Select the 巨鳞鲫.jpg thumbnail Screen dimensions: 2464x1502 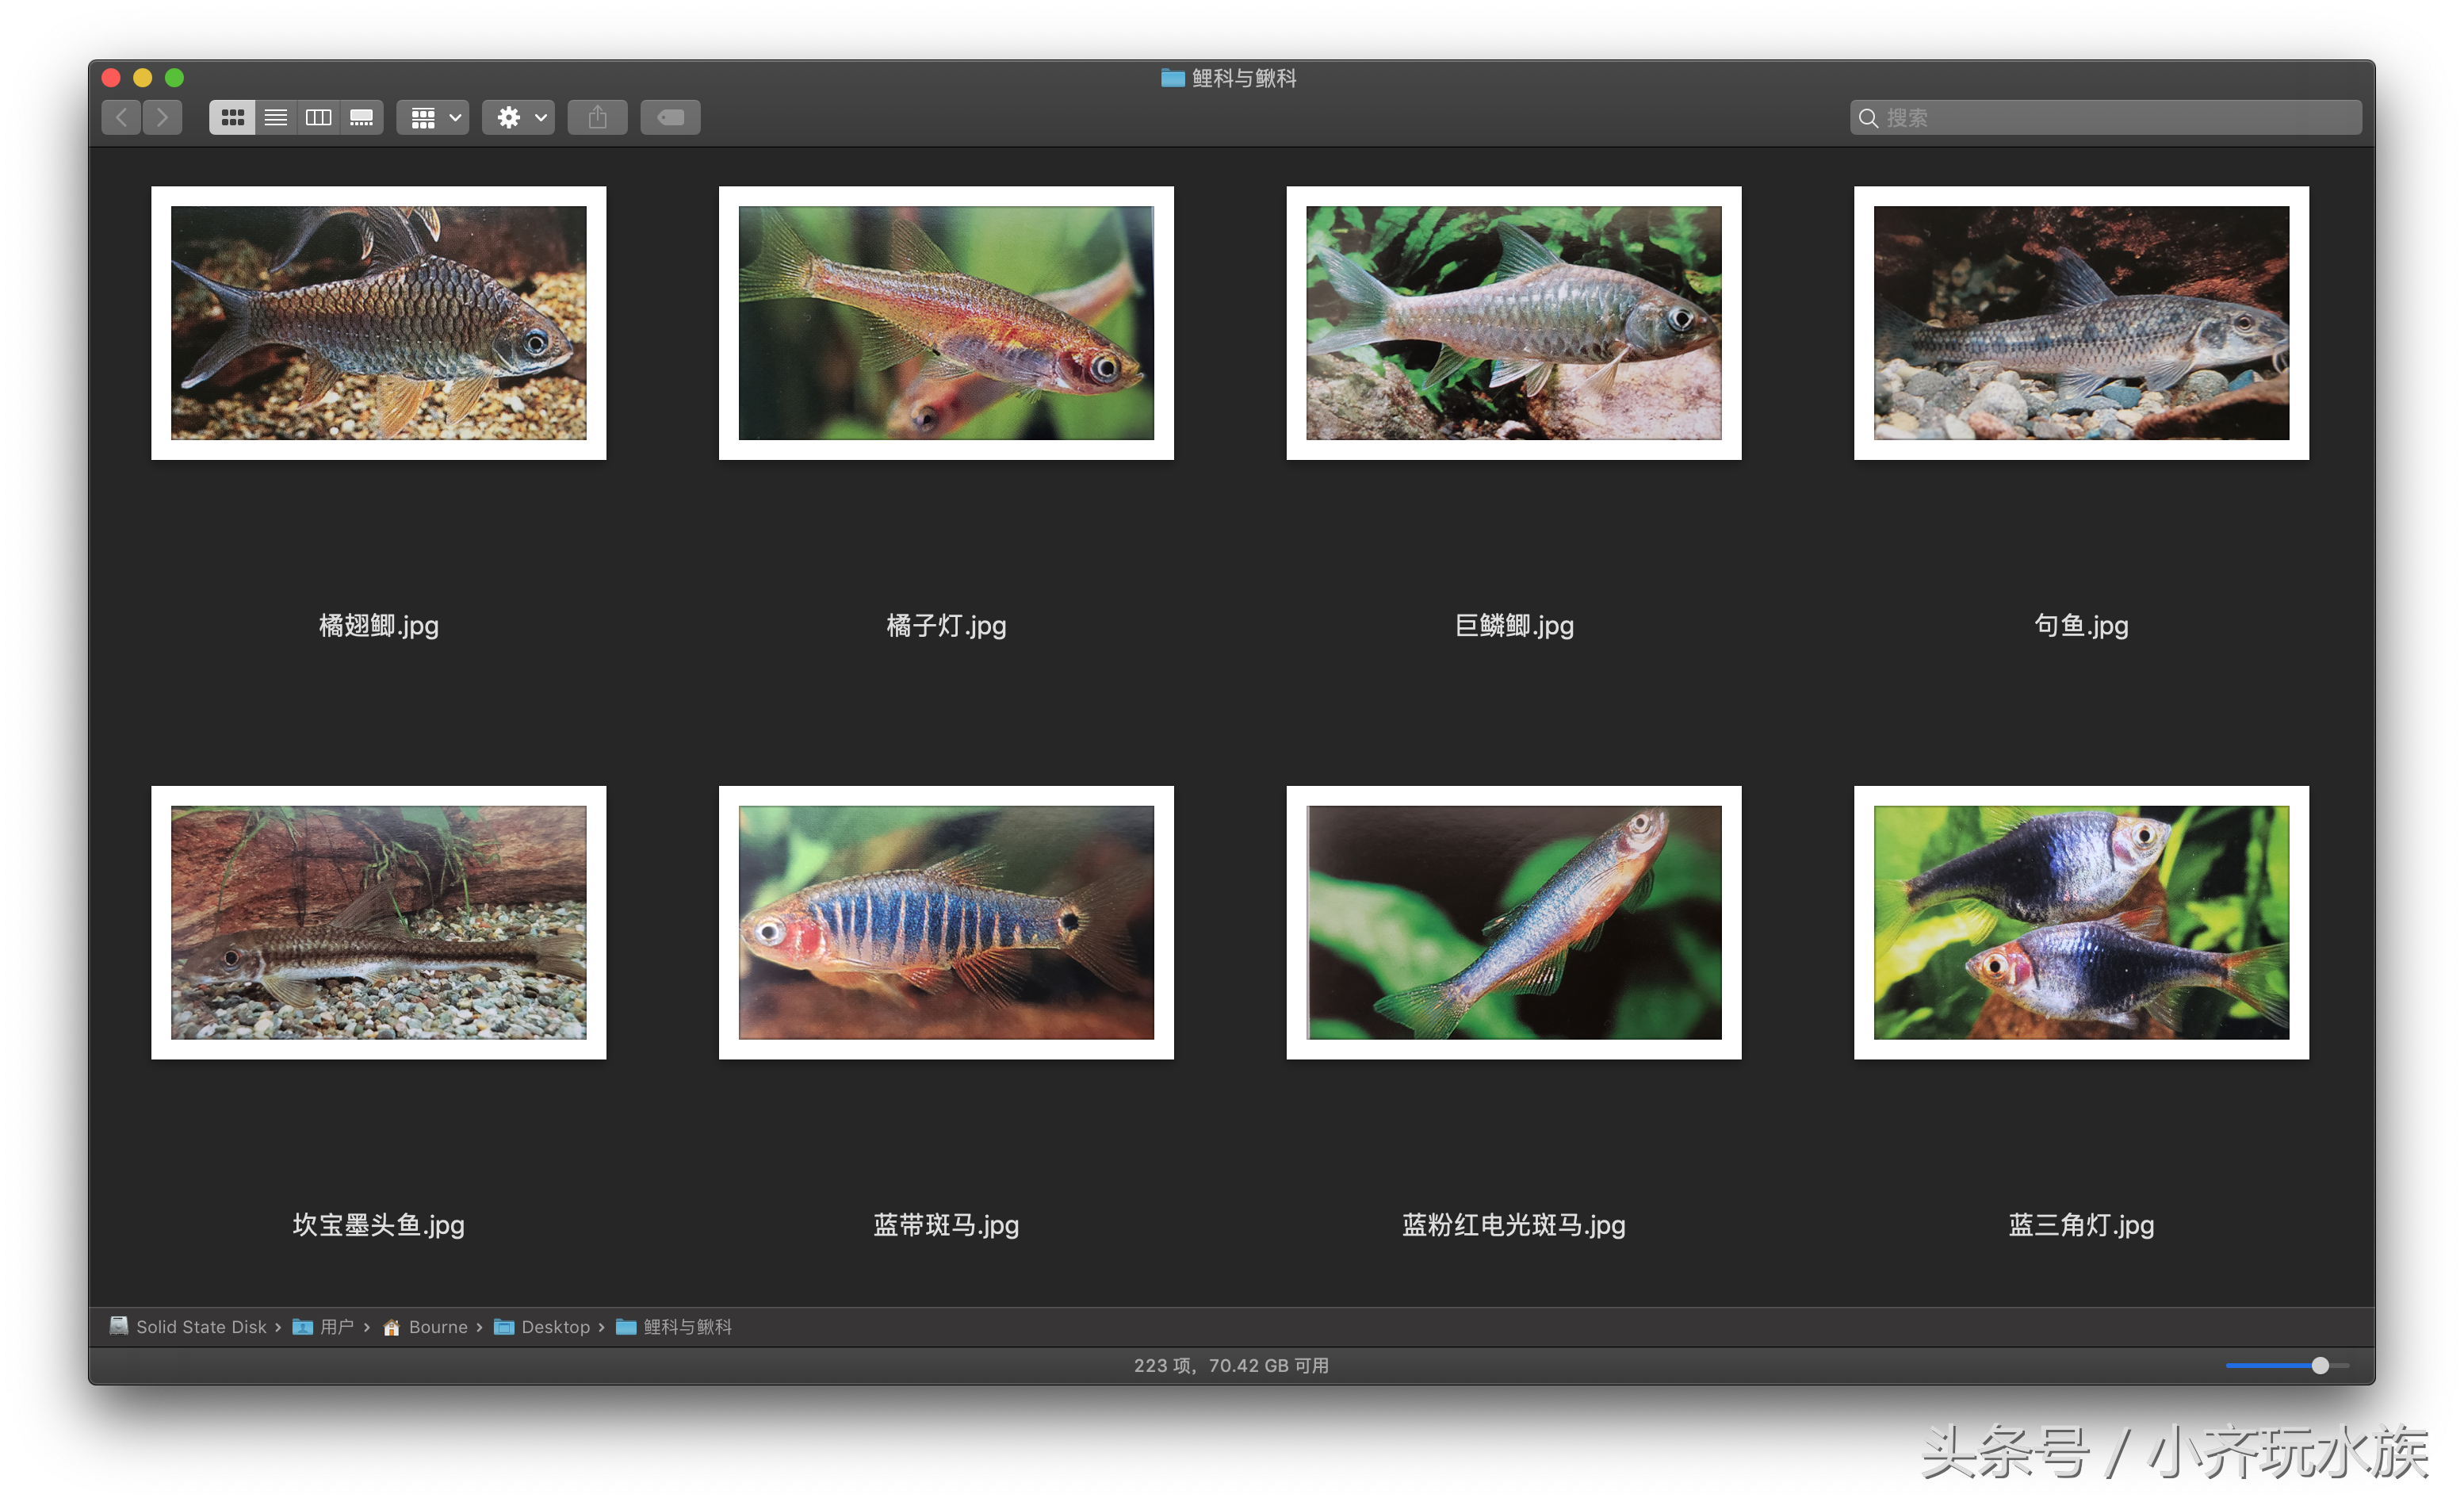pos(1514,323)
